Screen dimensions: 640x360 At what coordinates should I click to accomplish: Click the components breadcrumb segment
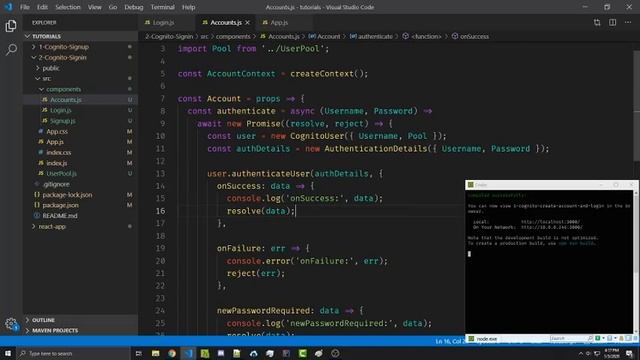pos(233,36)
